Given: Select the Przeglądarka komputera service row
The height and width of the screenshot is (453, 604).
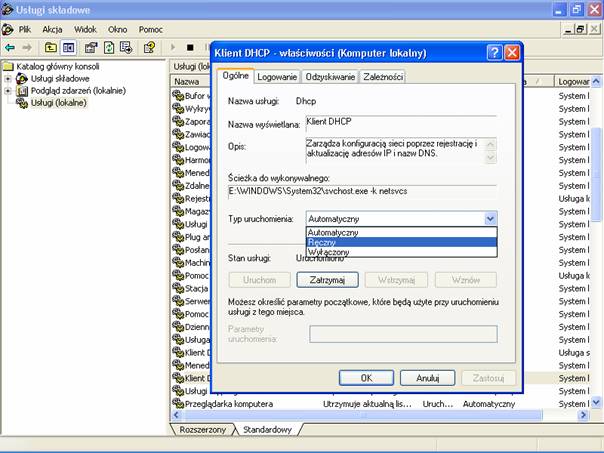Looking at the screenshot, I should click(380, 404).
